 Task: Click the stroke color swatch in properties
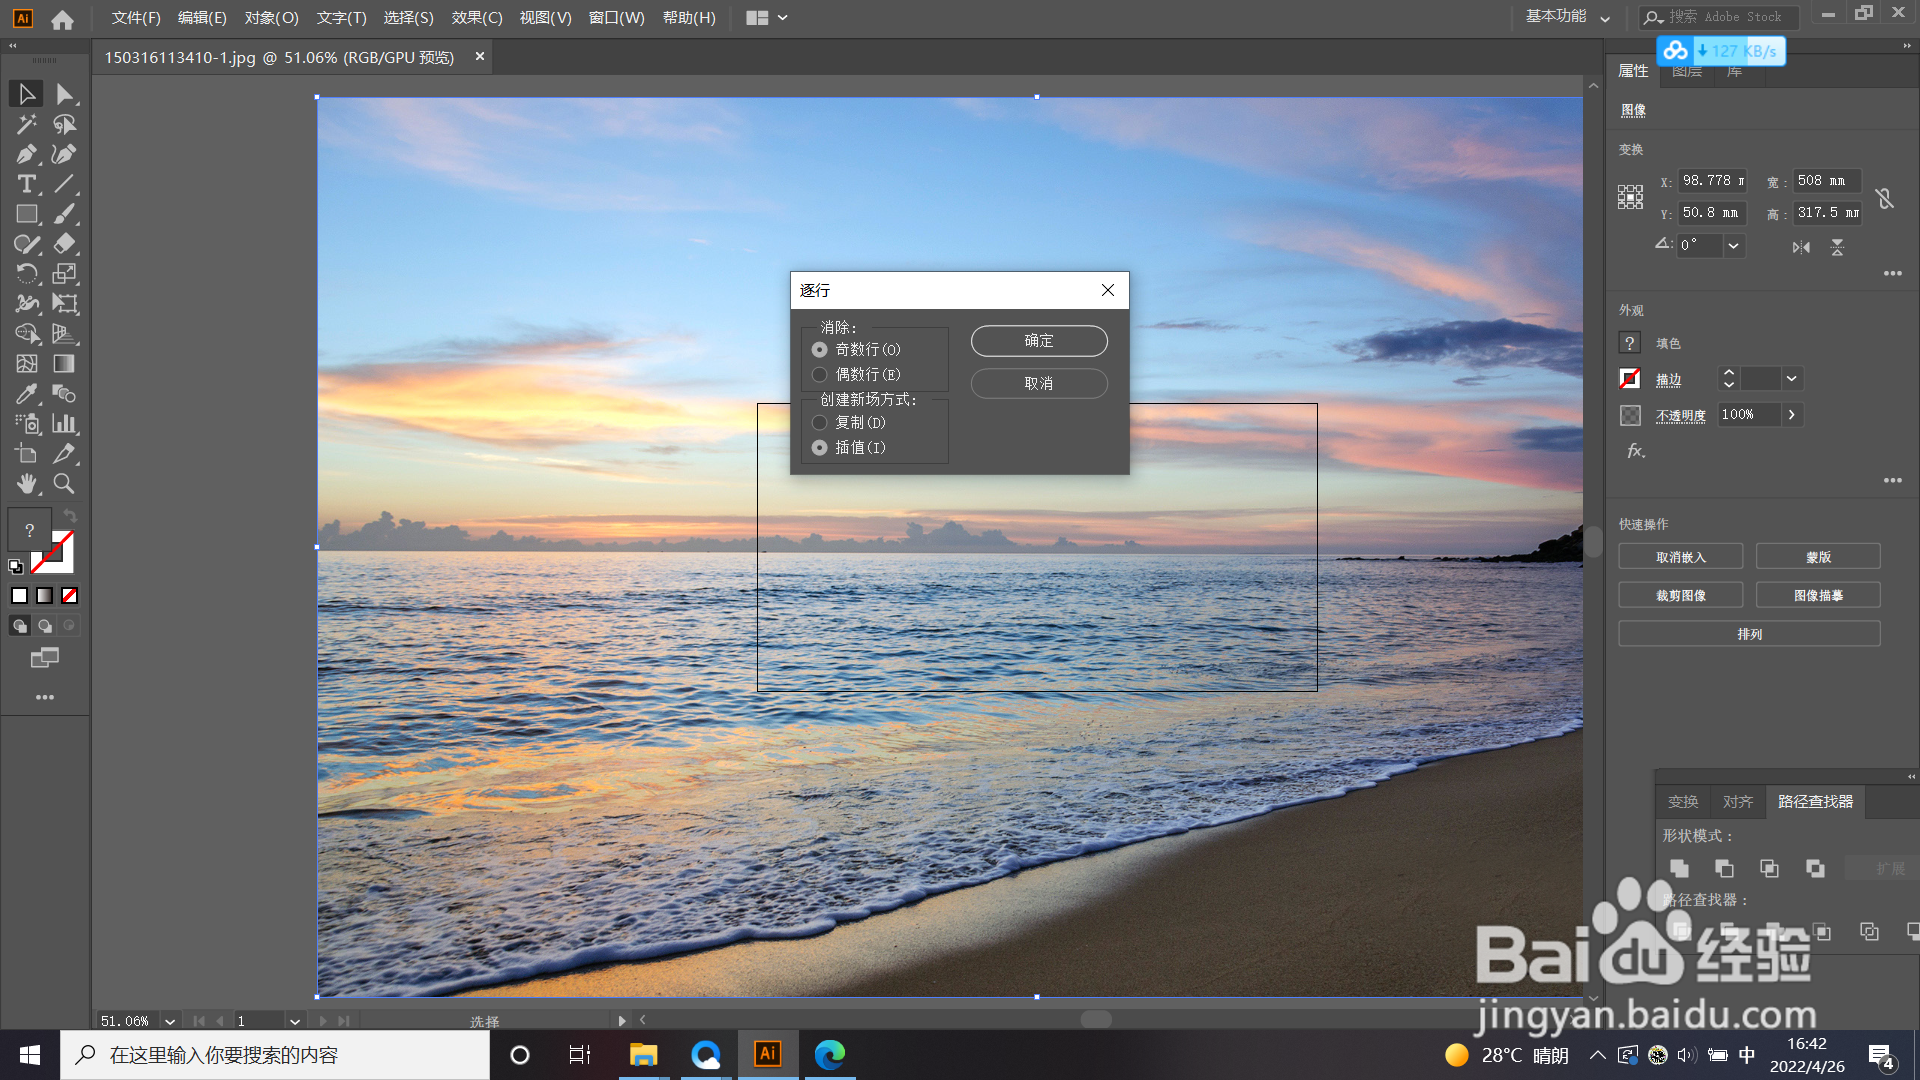1630,379
